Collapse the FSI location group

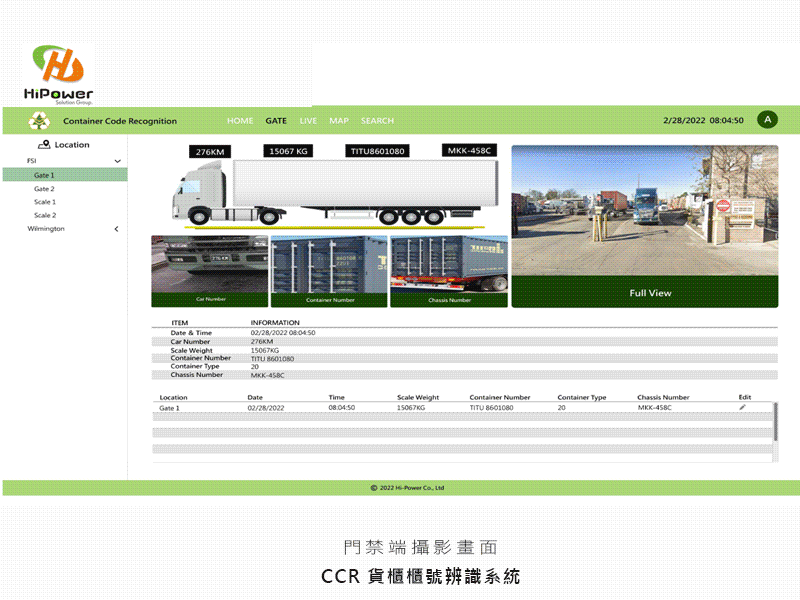tap(117, 161)
